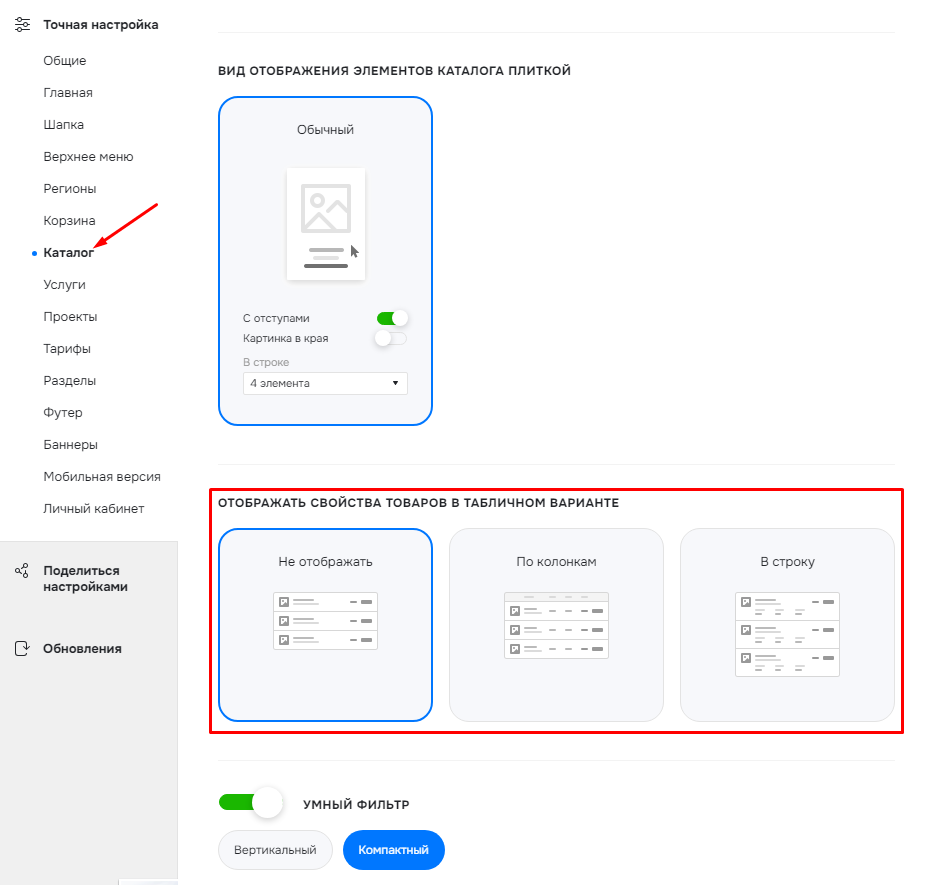The image size is (927, 885).
Task: Turn off the 'Умный фильтр' switch
Action: click(251, 803)
